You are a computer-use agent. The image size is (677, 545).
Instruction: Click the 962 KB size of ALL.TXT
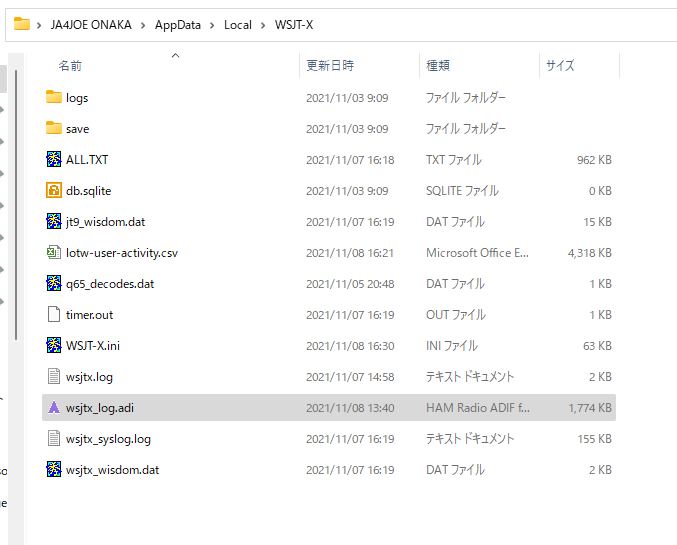click(594, 160)
